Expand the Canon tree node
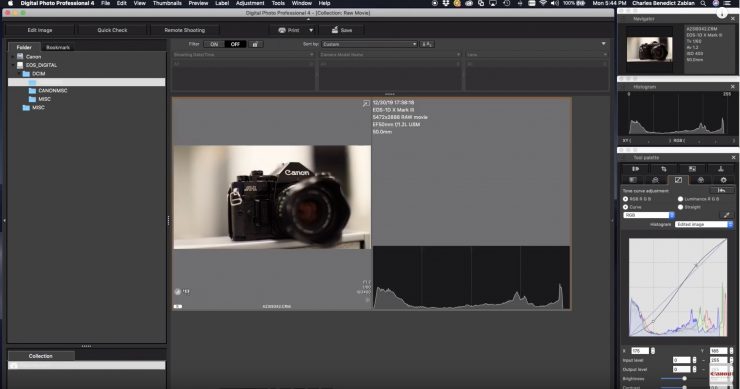This screenshot has height=389, width=740. [13, 57]
